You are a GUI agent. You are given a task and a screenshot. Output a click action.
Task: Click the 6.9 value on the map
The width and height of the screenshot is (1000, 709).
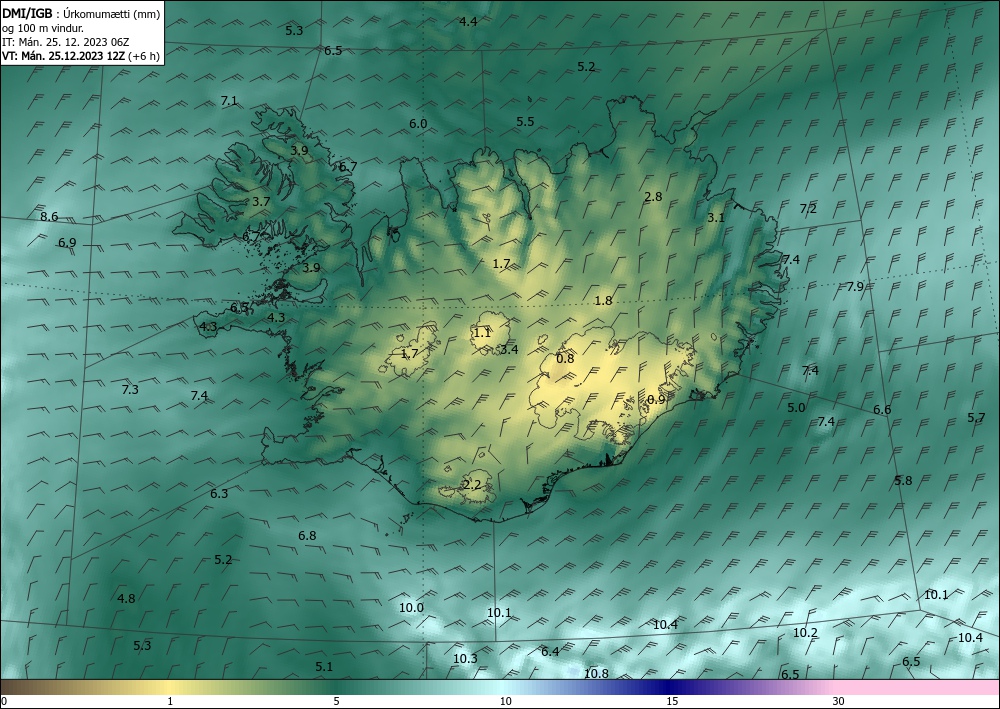point(67,243)
